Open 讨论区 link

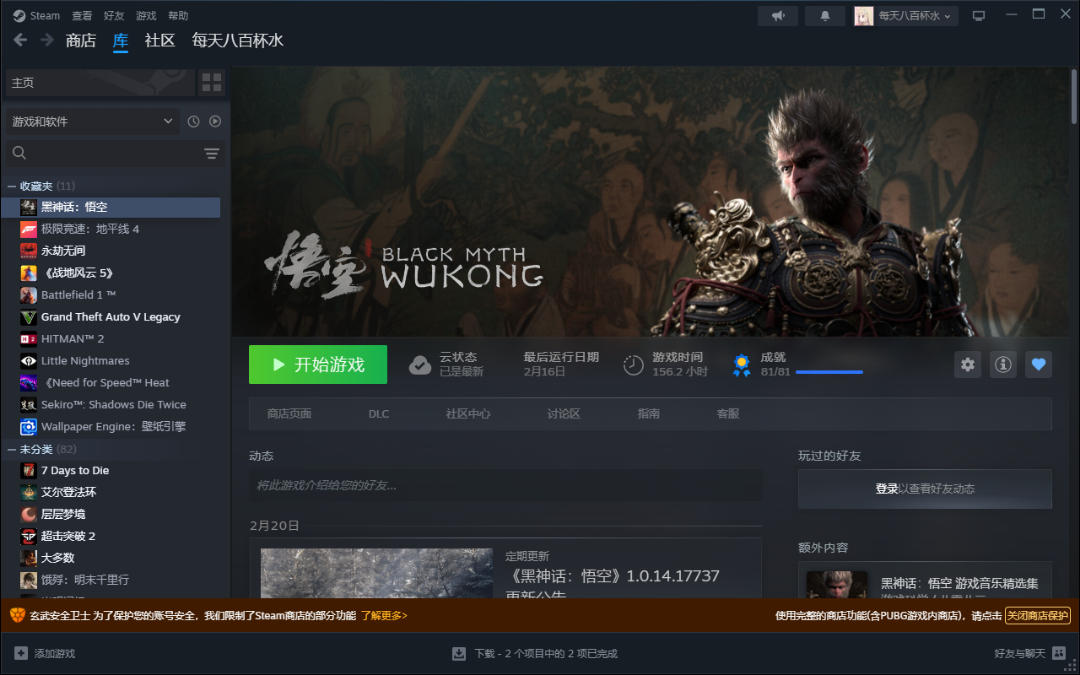tap(564, 414)
